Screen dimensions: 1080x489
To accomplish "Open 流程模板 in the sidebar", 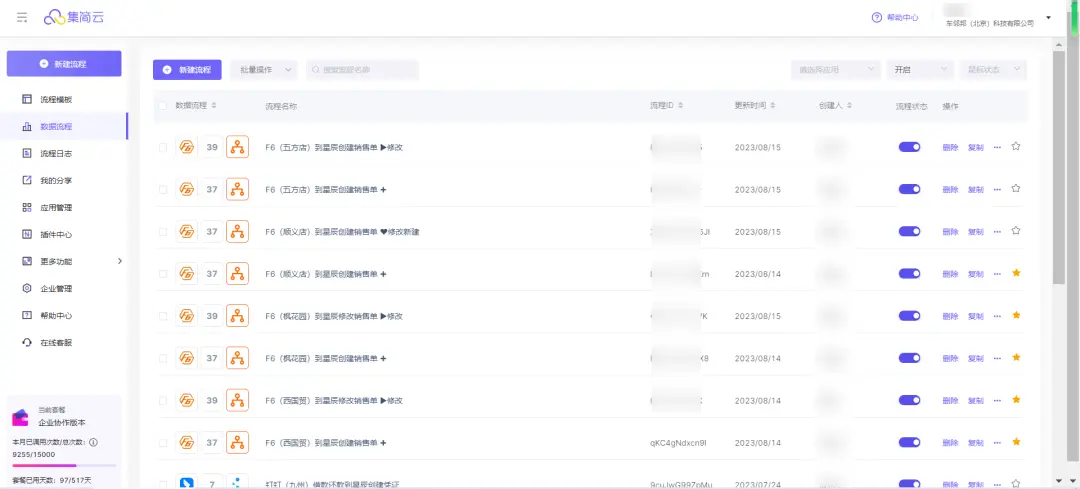I will 56,99.
